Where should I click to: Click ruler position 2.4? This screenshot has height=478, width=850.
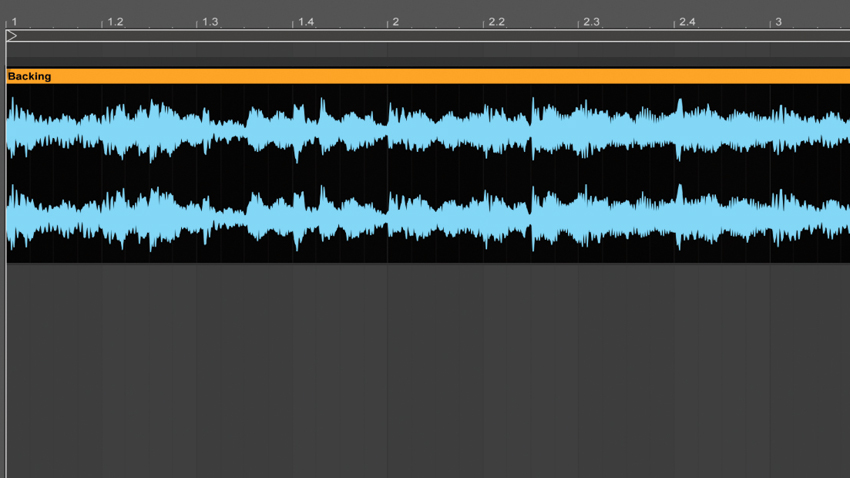click(687, 22)
